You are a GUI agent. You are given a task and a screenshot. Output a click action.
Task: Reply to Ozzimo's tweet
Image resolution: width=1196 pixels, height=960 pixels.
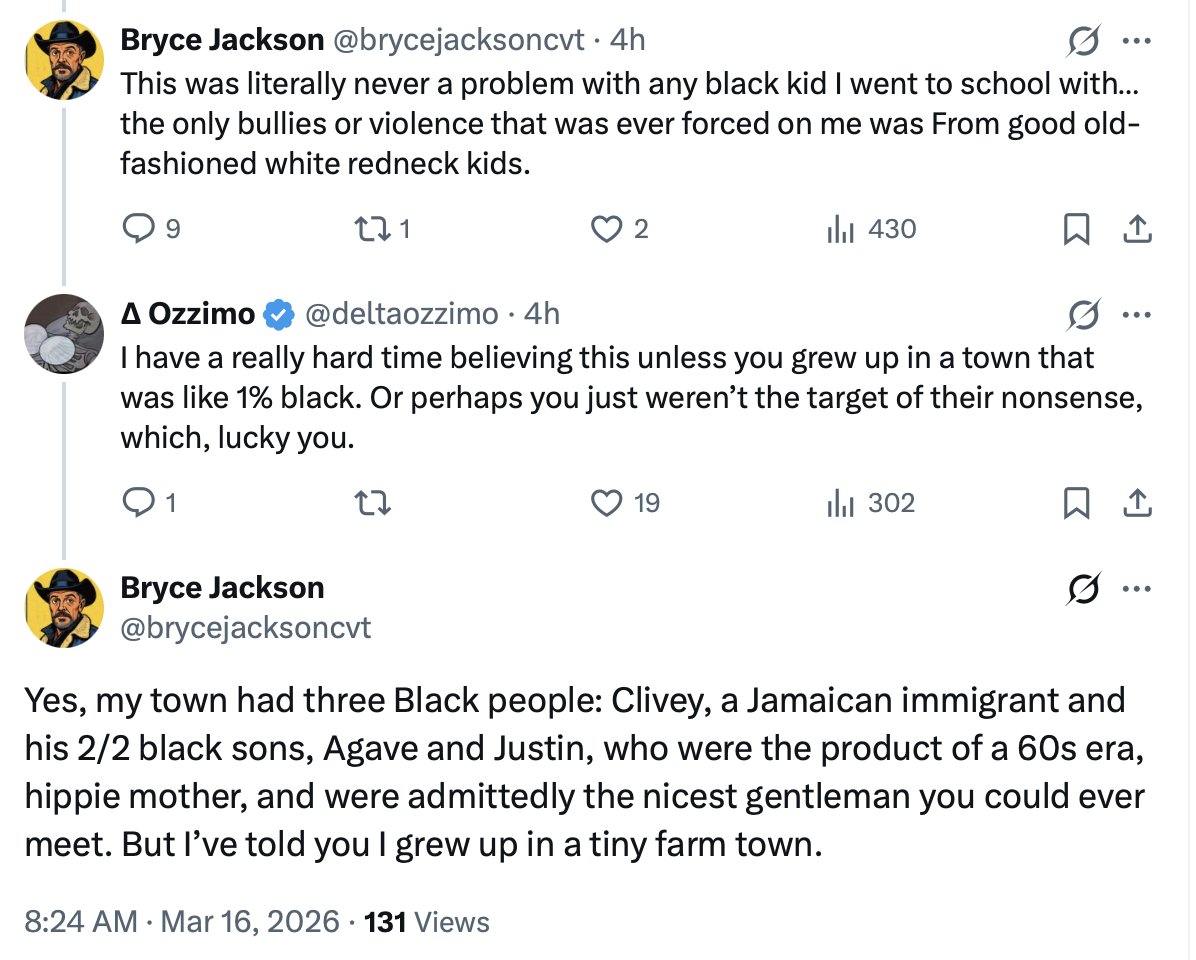click(136, 503)
